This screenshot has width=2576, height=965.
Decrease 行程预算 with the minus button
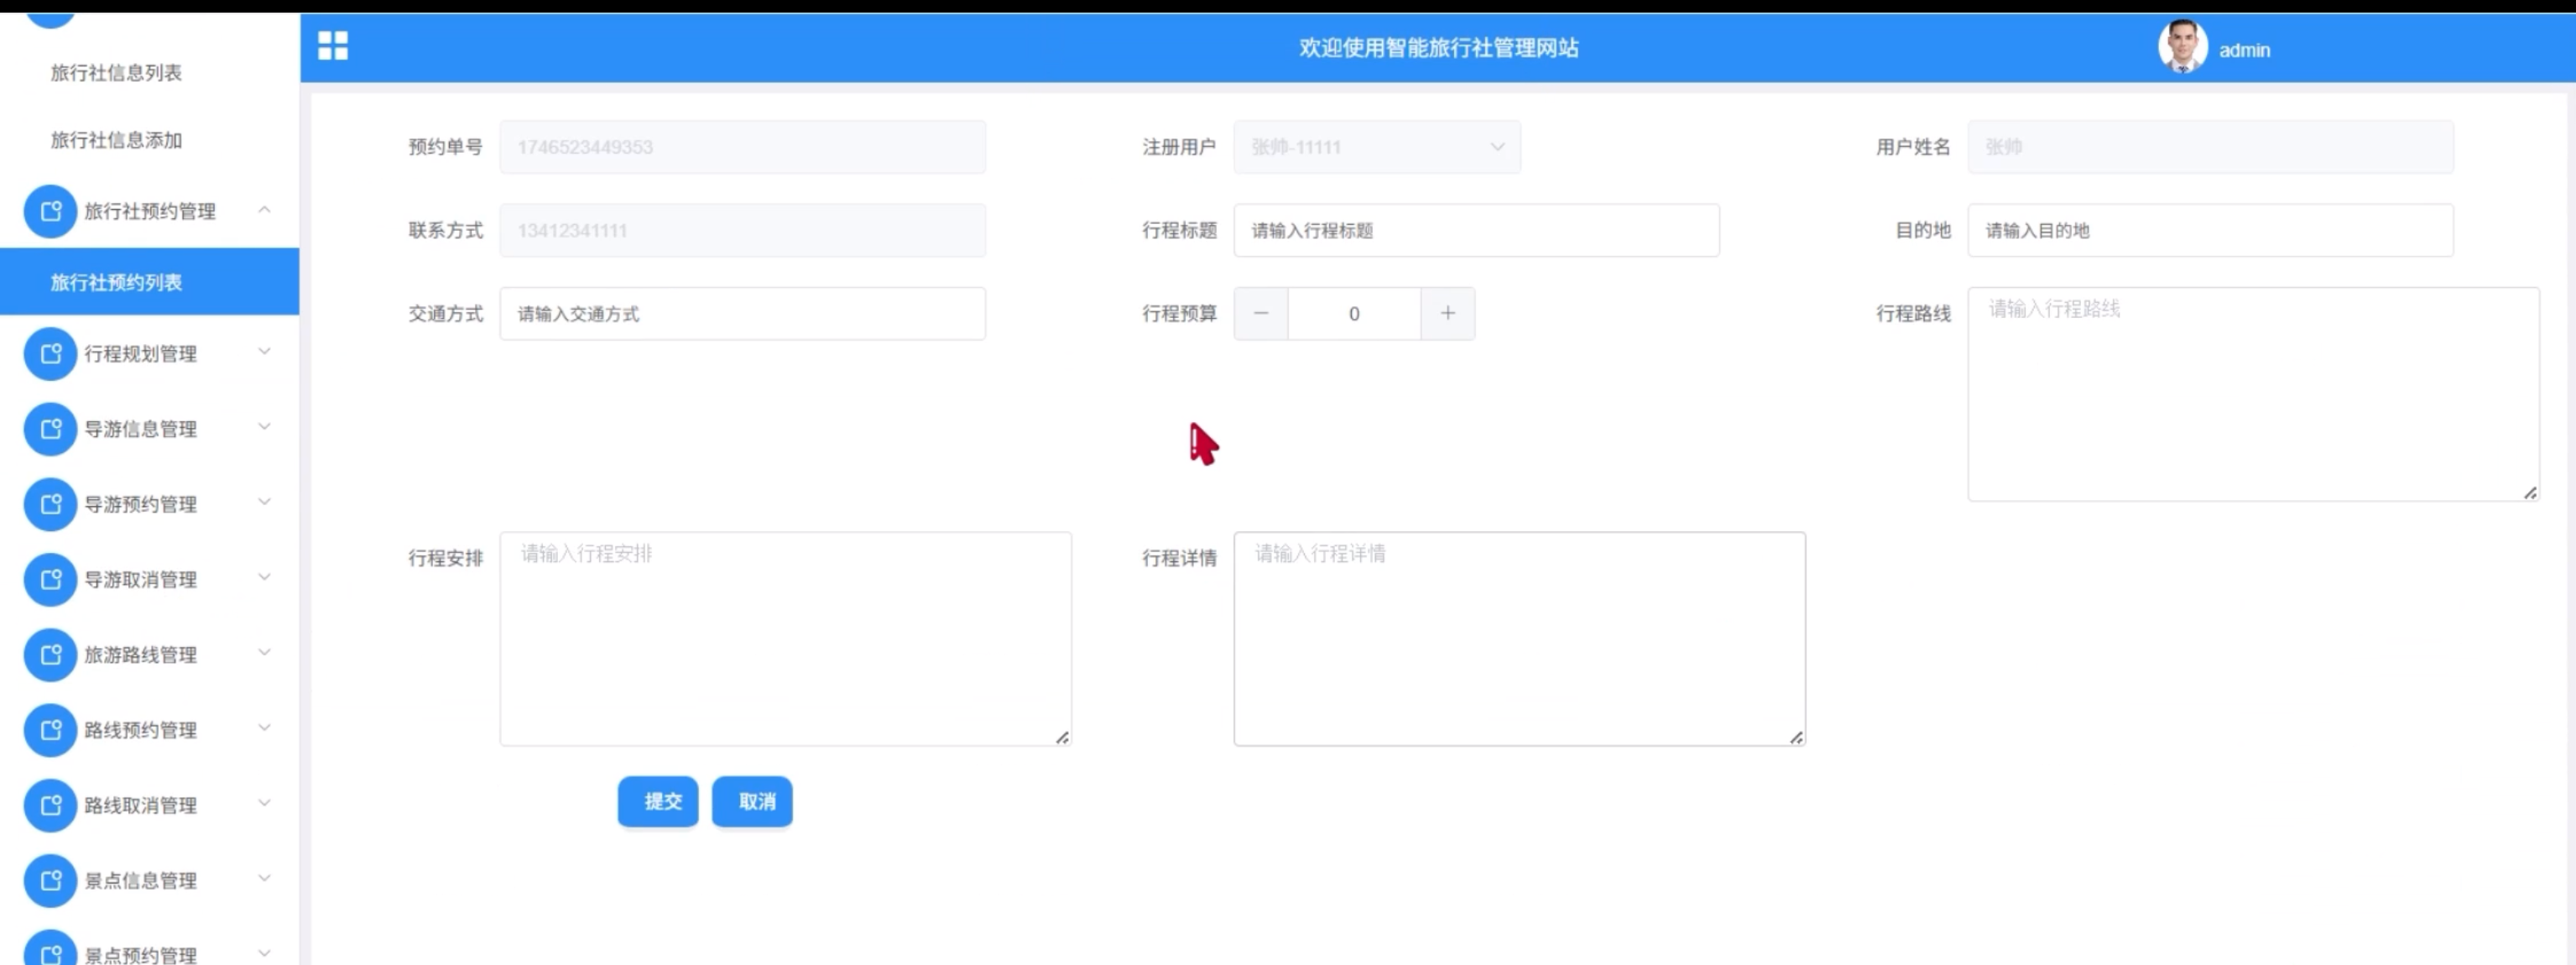pos(1261,314)
